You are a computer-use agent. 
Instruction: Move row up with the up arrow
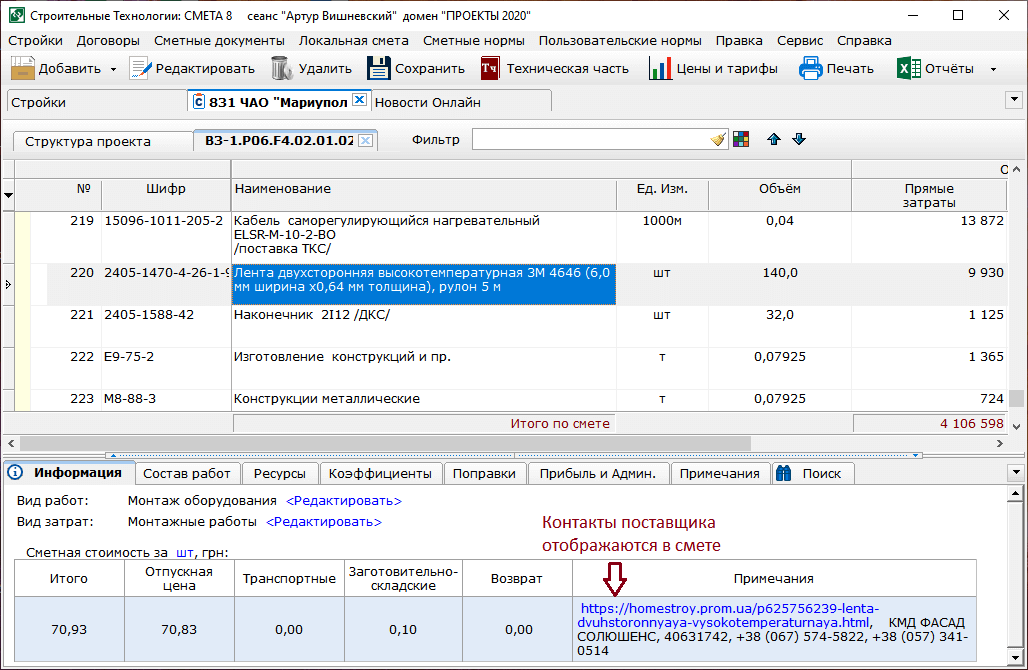tap(773, 140)
